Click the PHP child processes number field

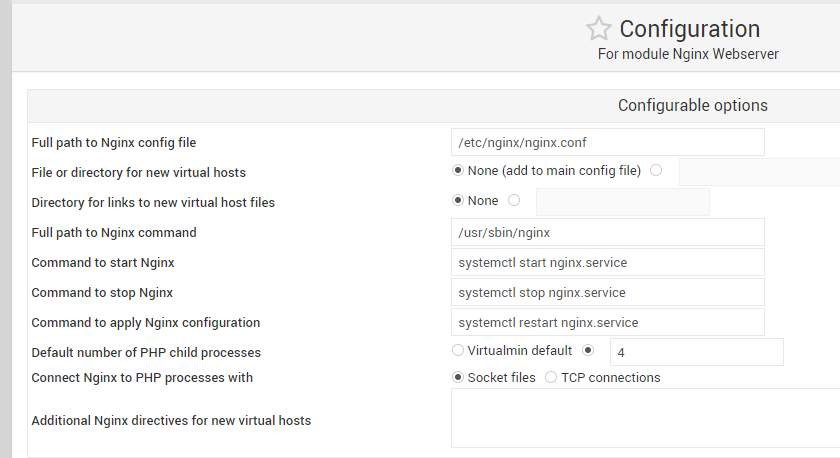point(696,352)
